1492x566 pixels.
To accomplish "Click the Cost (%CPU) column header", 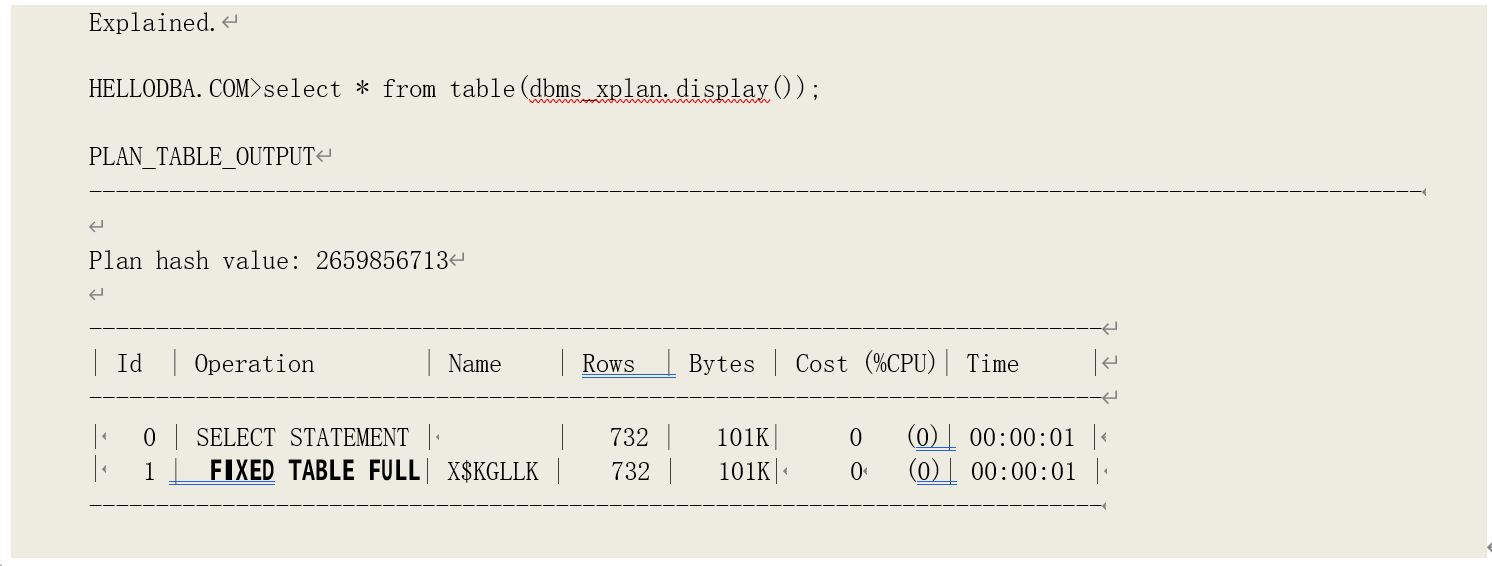I will [x=866, y=364].
